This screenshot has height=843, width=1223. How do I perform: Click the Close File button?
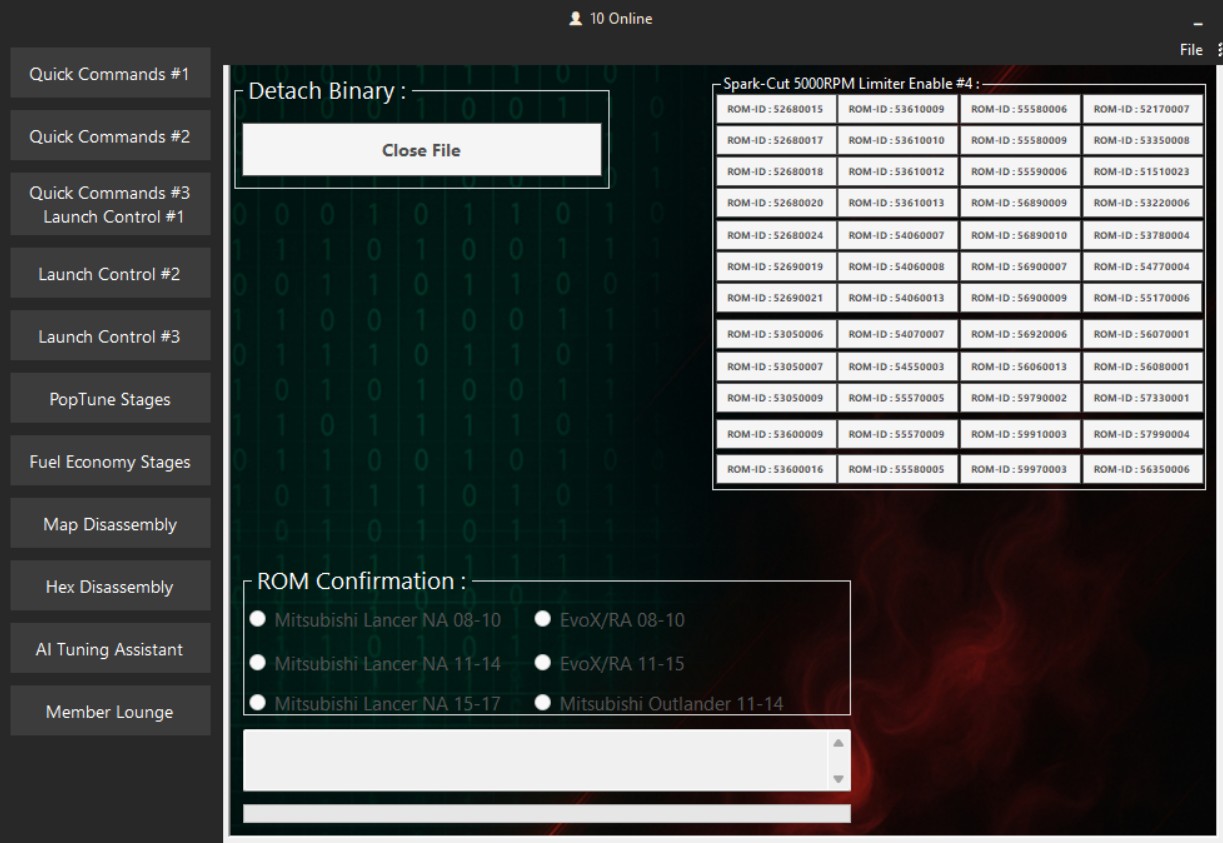pos(422,150)
